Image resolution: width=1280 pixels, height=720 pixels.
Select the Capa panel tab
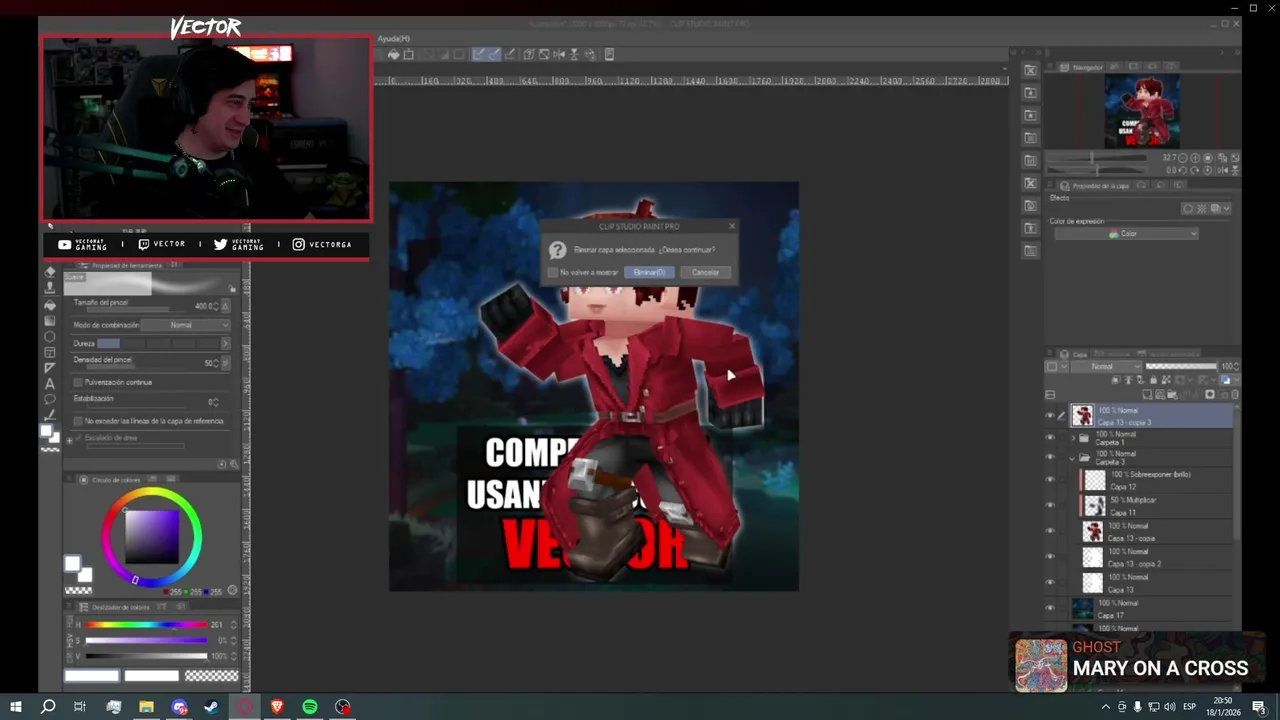click(x=1074, y=354)
